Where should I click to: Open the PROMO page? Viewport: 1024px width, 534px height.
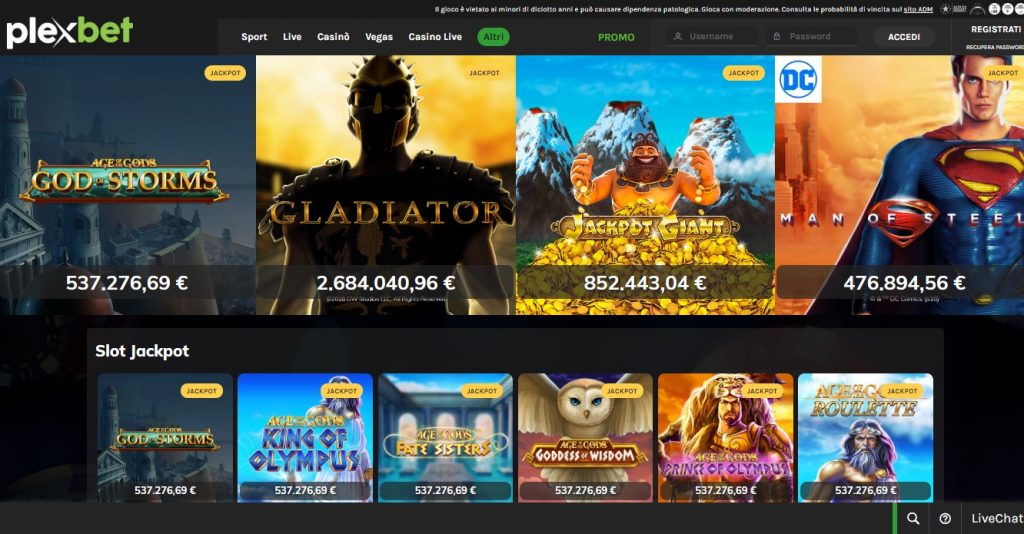(616, 37)
